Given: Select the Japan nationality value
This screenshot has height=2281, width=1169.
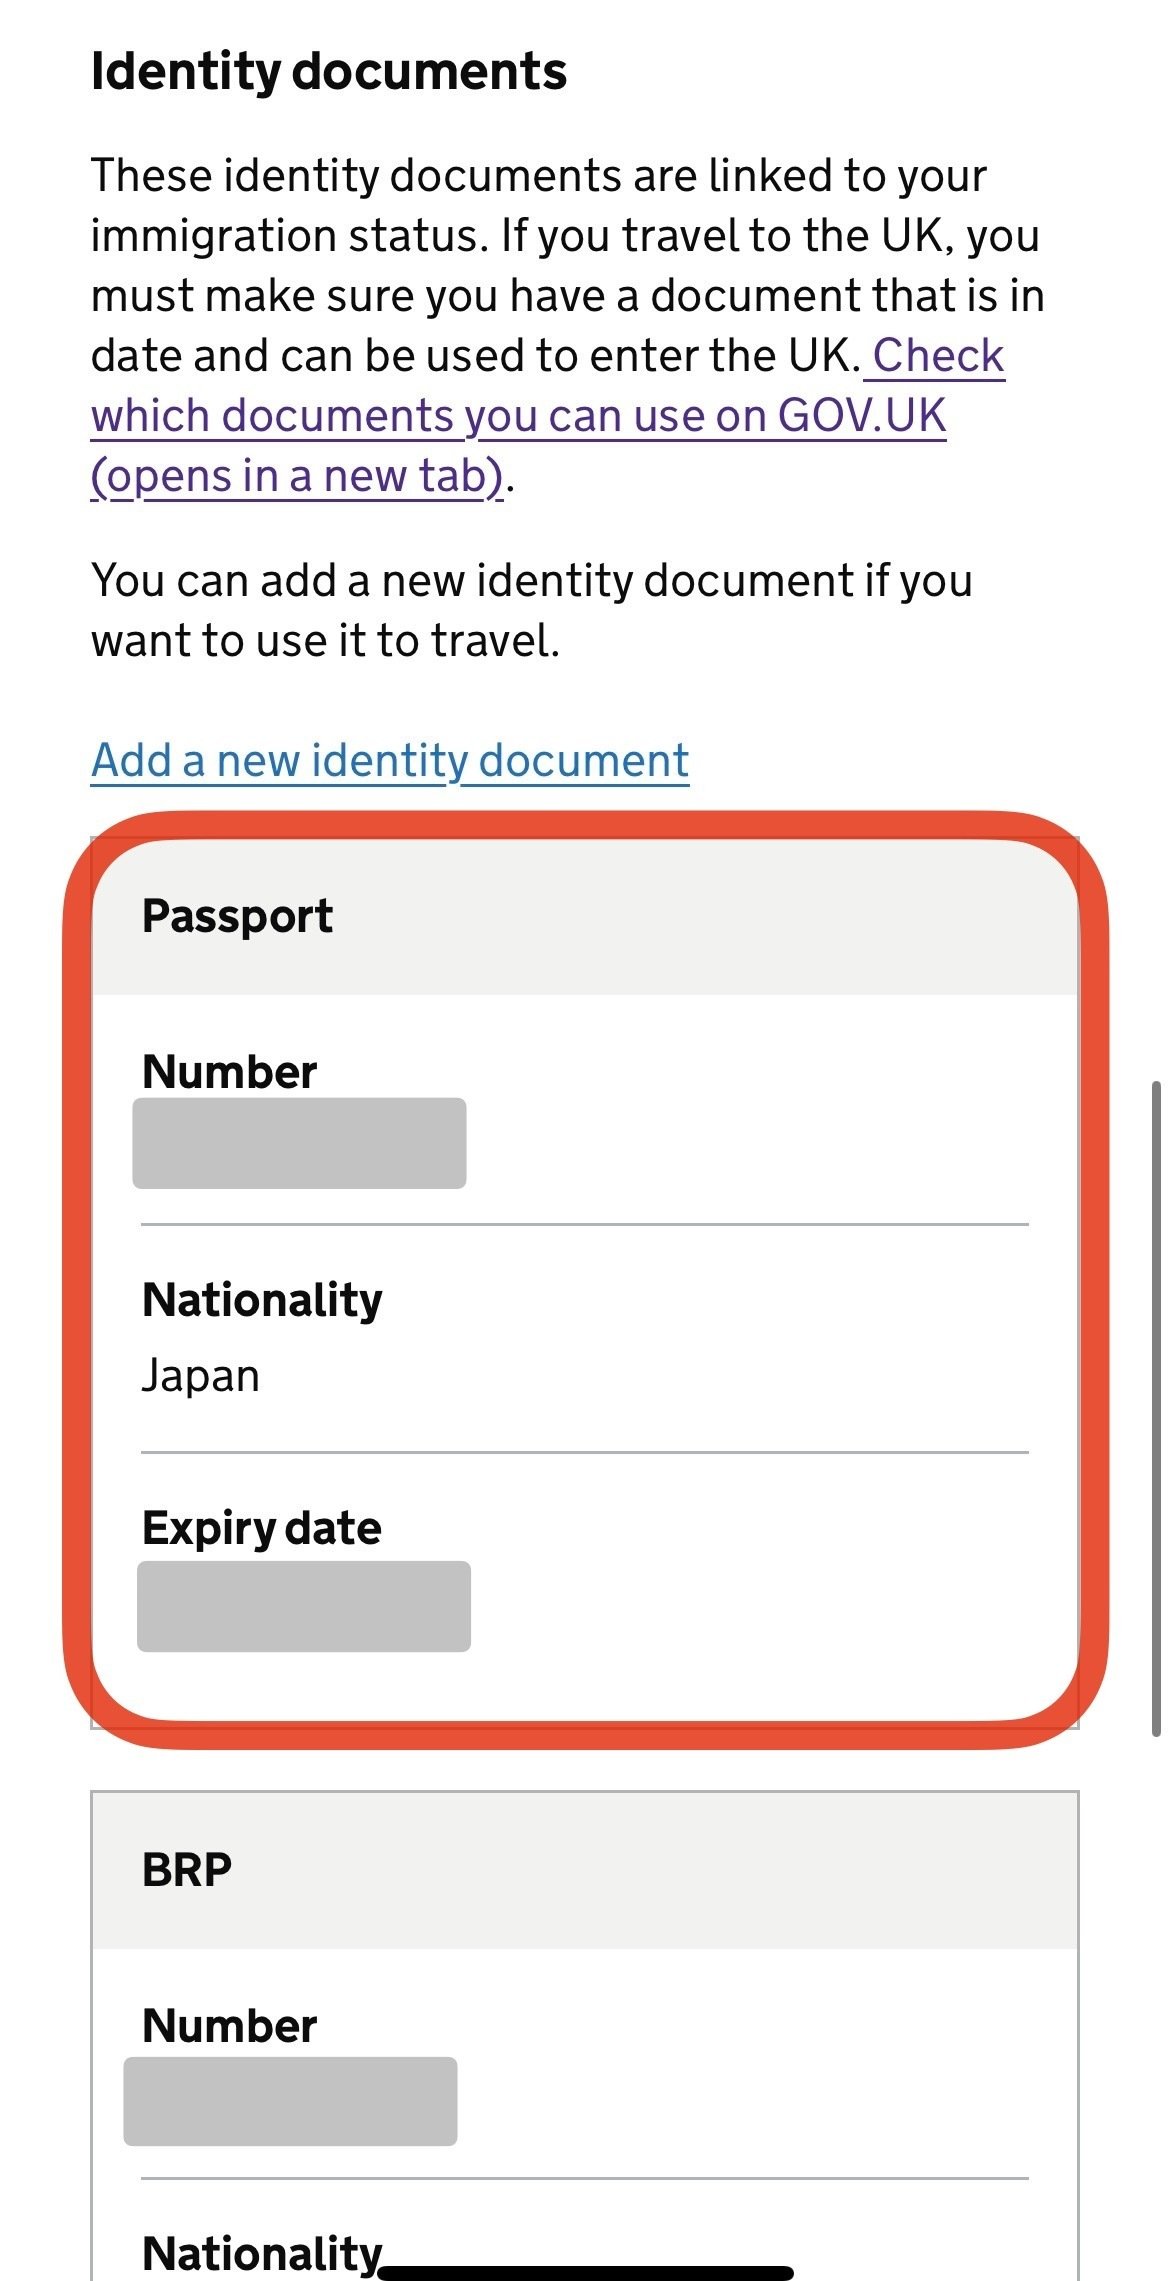Looking at the screenshot, I should coord(201,1376).
